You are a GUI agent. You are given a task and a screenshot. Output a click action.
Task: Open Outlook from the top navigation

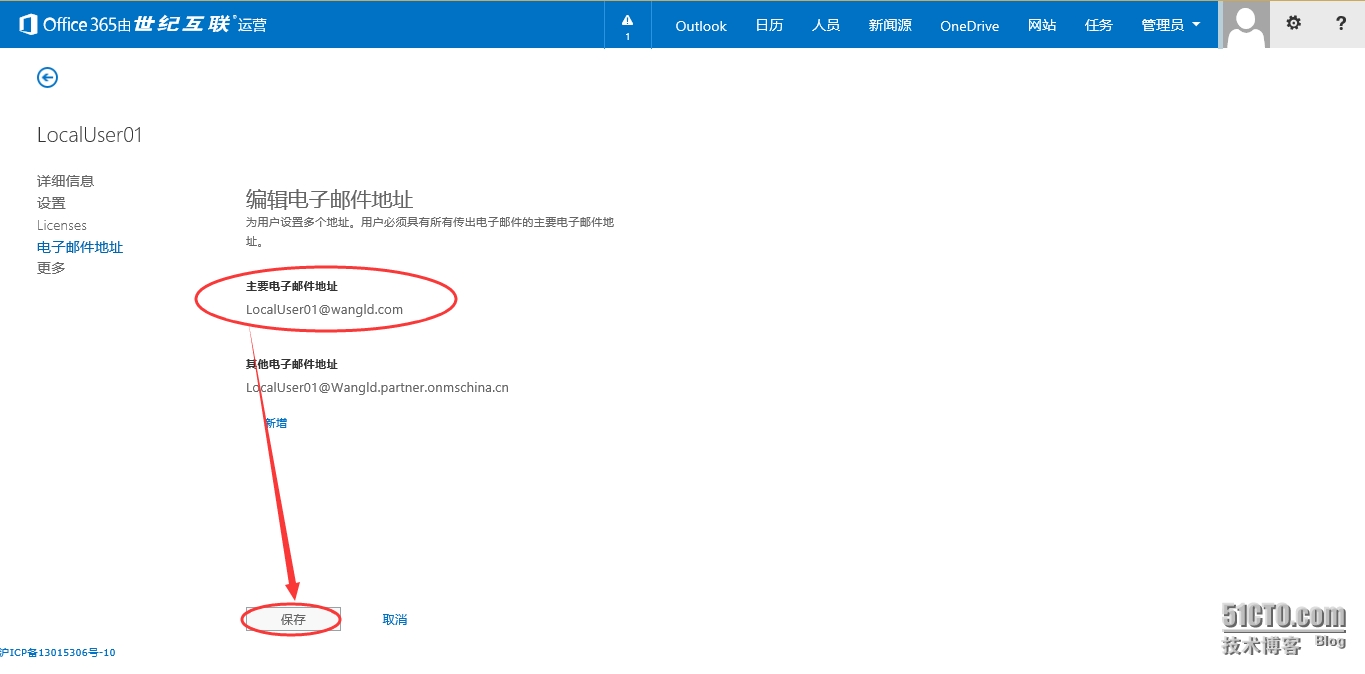[700, 26]
